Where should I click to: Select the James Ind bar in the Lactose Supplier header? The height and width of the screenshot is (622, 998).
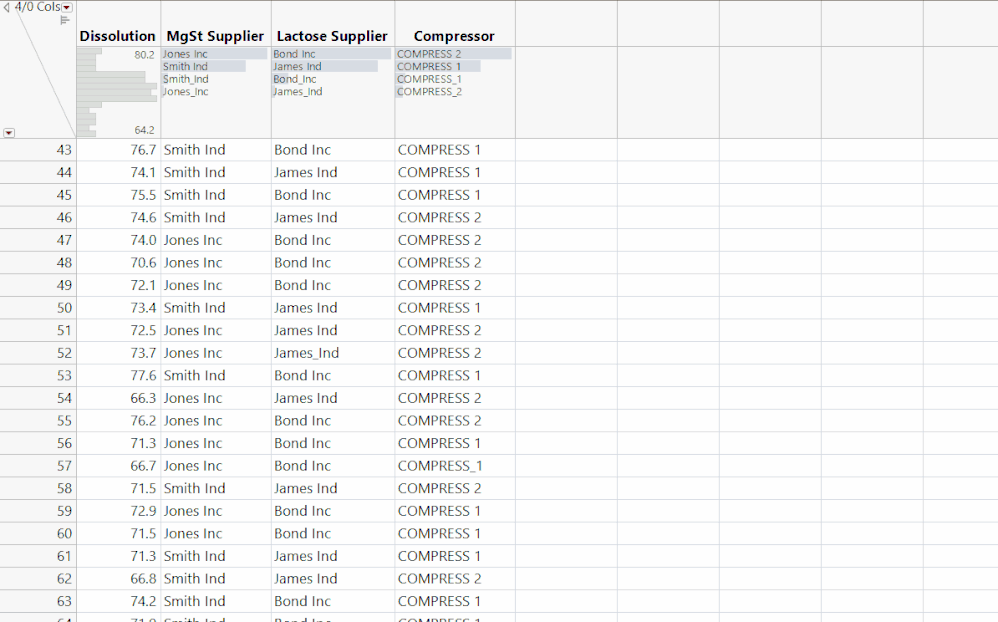(325, 66)
